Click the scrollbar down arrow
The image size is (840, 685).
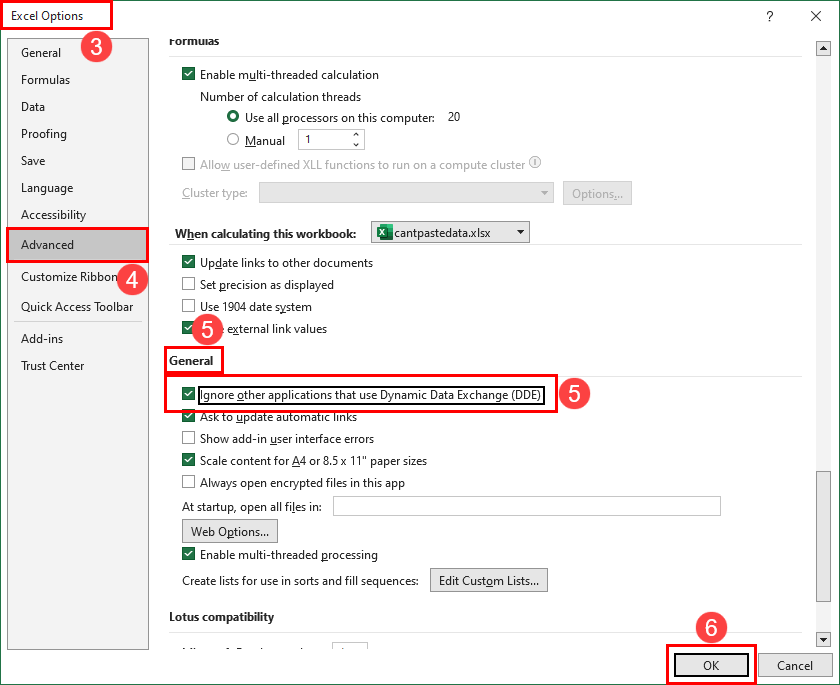(823, 639)
